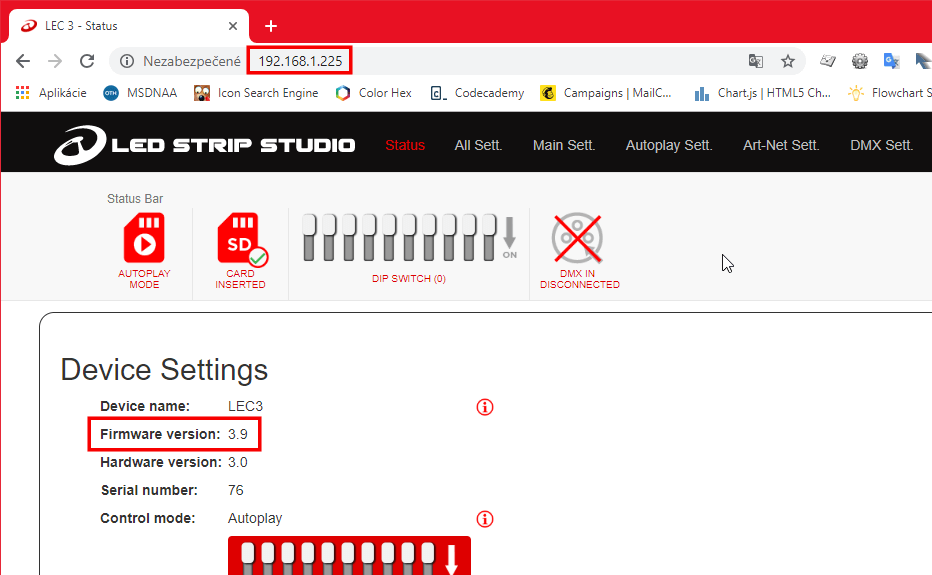The height and width of the screenshot is (575, 932).
Task: Open the Status menu item
Action: click(x=405, y=145)
